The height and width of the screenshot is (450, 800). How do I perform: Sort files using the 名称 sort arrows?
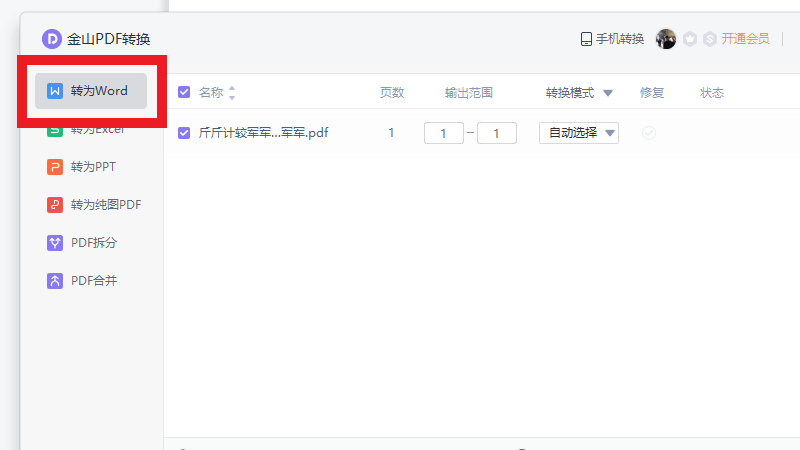coord(232,93)
